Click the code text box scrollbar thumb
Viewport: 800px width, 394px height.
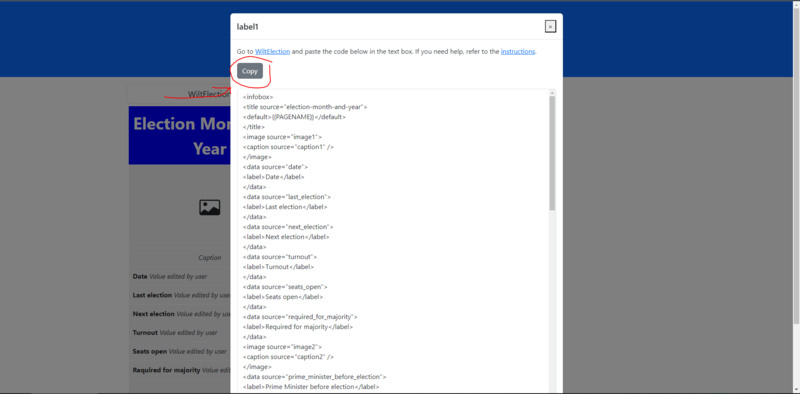click(x=552, y=153)
